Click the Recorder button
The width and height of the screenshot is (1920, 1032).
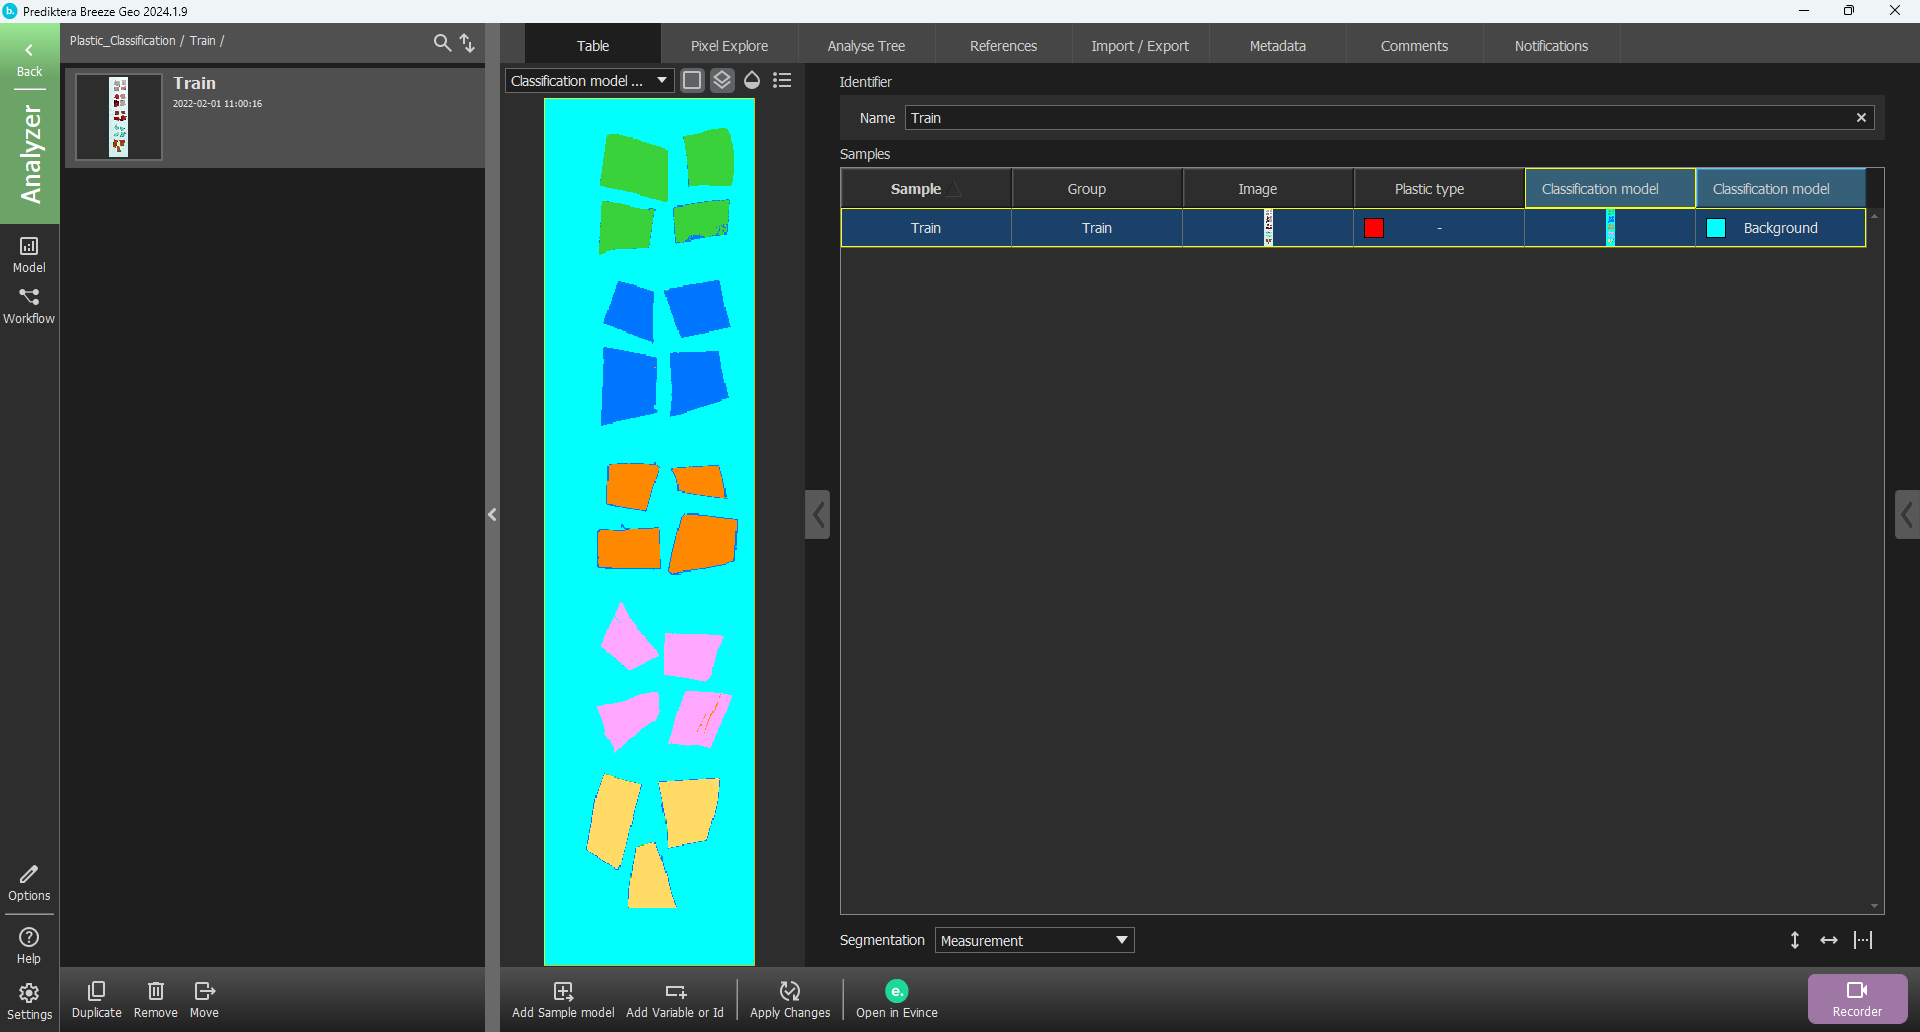(x=1857, y=999)
